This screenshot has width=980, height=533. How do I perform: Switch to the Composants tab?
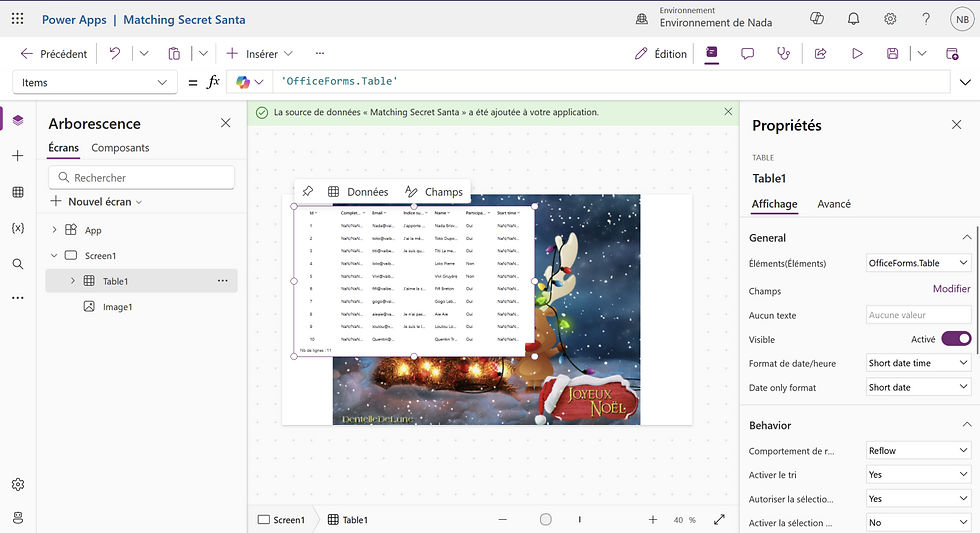[x=120, y=148]
